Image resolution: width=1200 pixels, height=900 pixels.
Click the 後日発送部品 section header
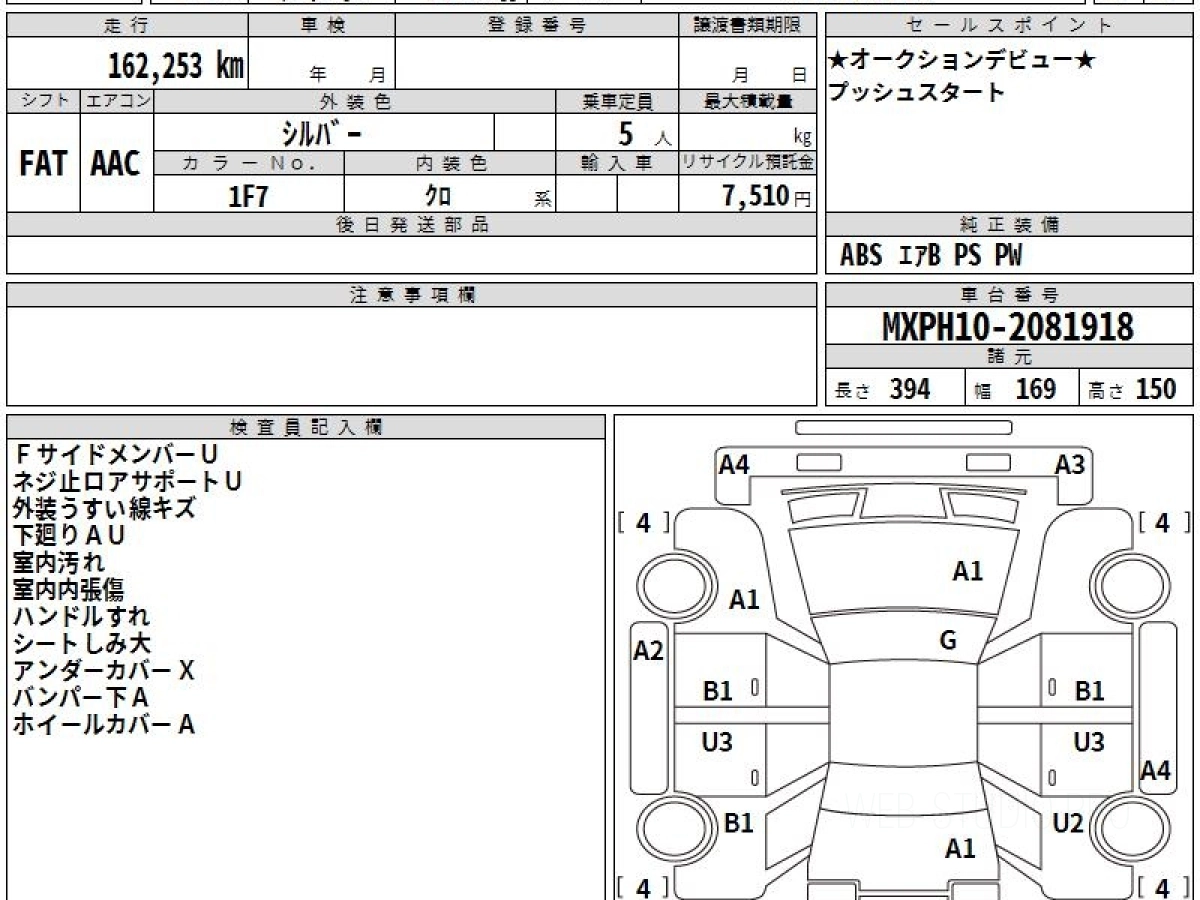(x=411, y=225)
